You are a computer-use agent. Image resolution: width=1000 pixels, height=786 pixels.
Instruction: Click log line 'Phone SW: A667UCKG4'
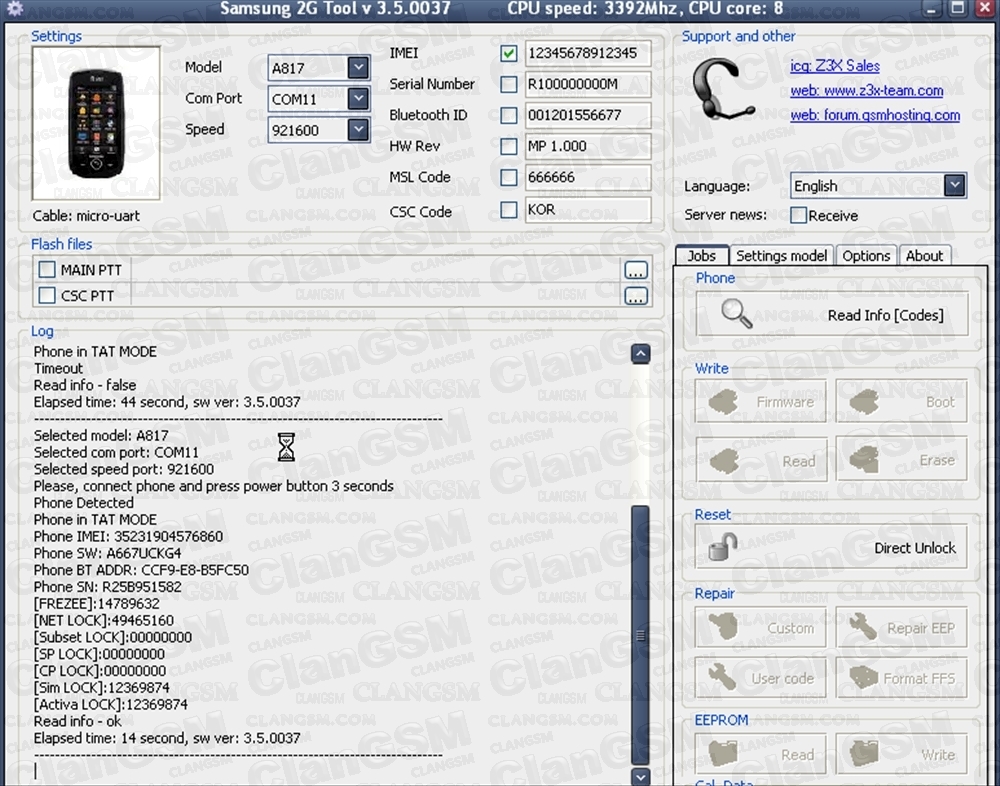click(x=107, y=553)
